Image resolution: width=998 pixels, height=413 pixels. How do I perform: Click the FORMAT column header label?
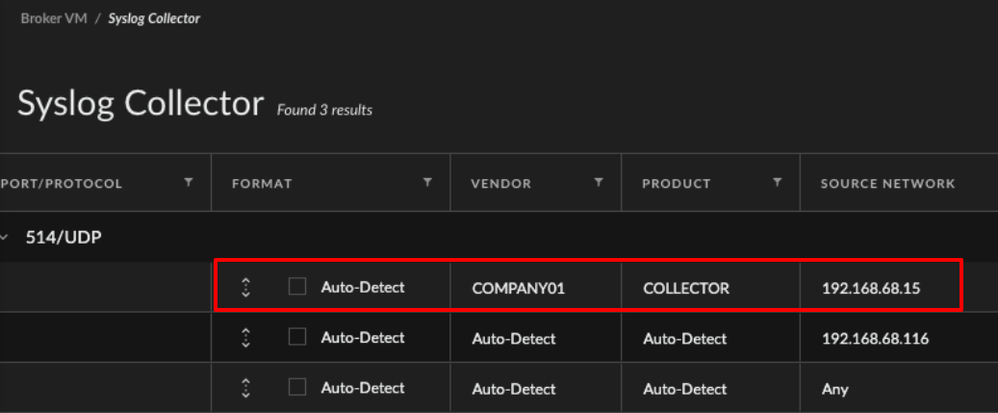pyautogui.click(x=262, y=184)
